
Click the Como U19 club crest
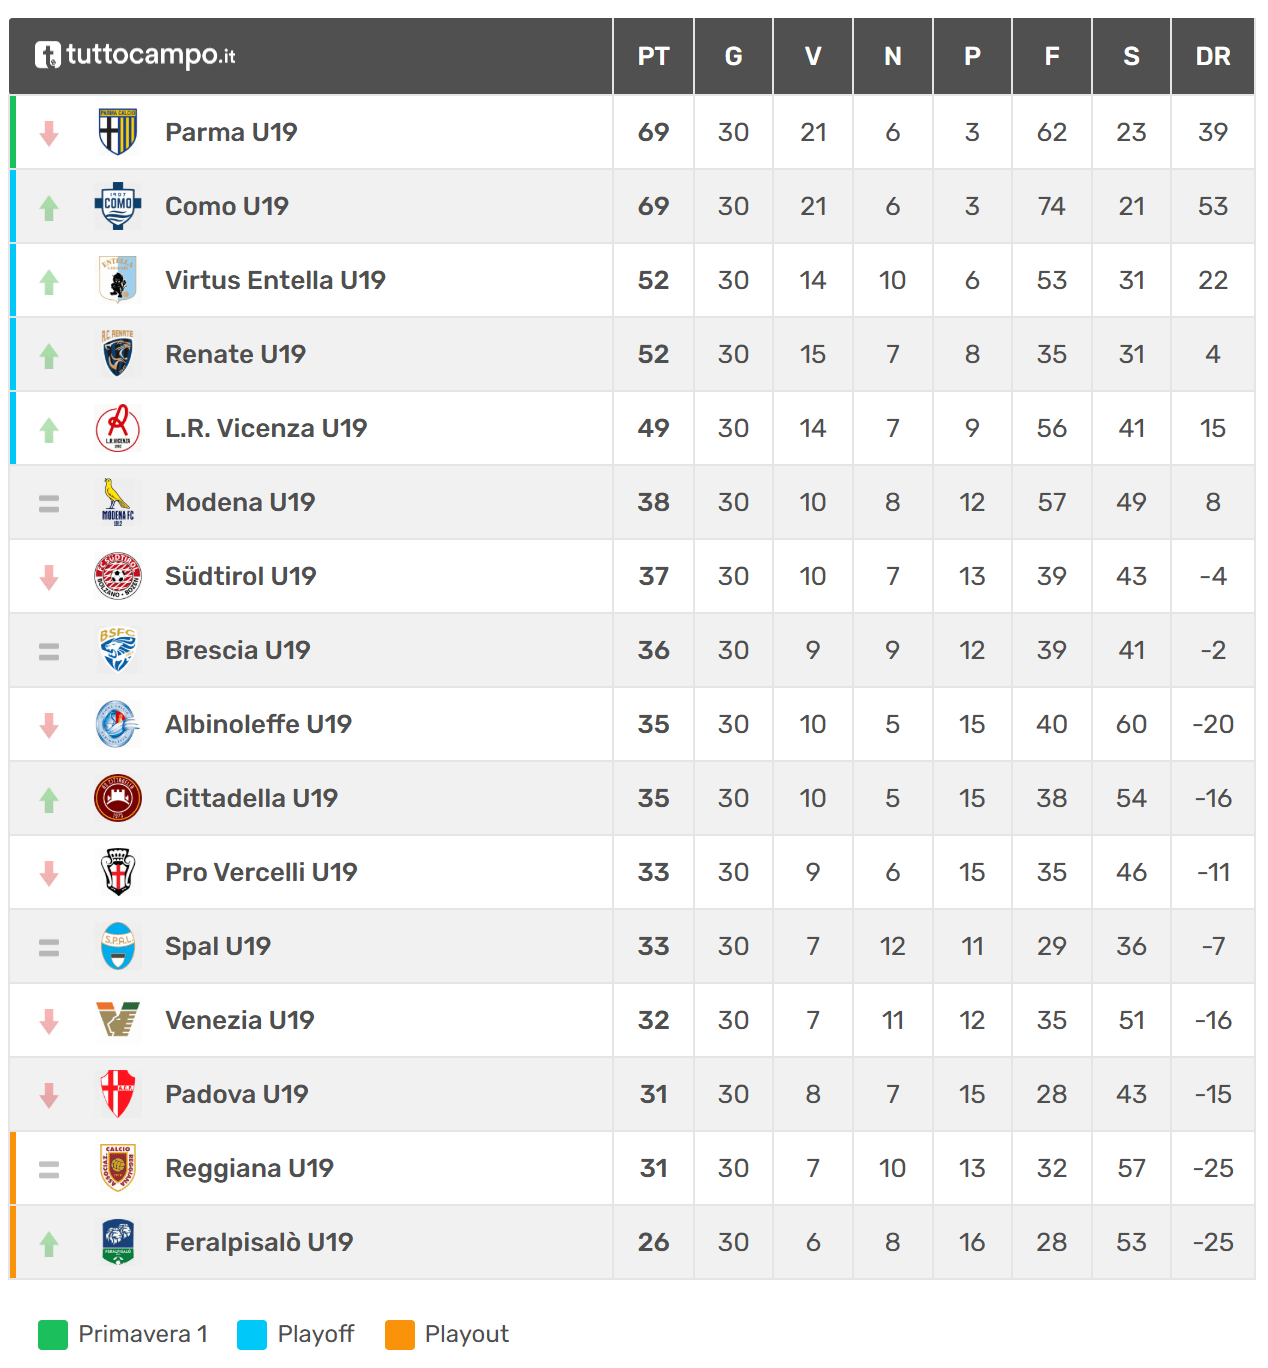(118, 206)
